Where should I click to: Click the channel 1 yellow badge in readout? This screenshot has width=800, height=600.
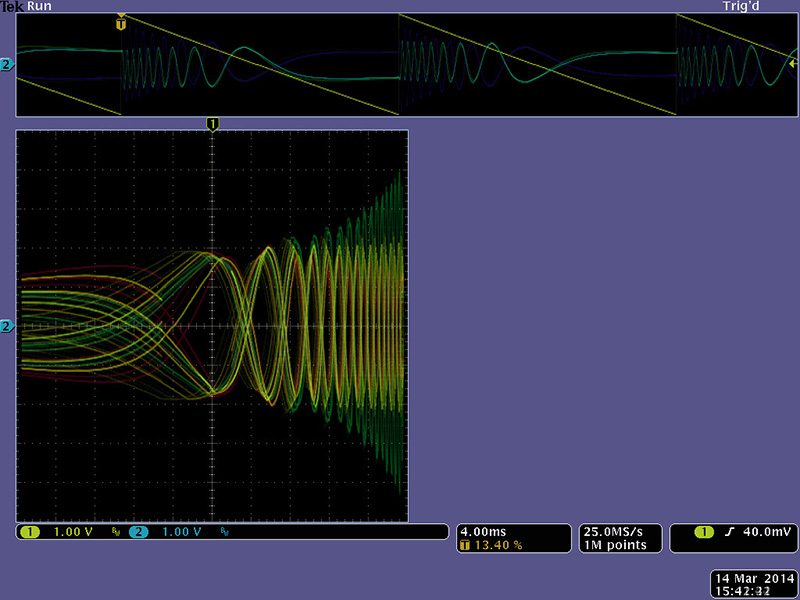[x=28, y=532]
